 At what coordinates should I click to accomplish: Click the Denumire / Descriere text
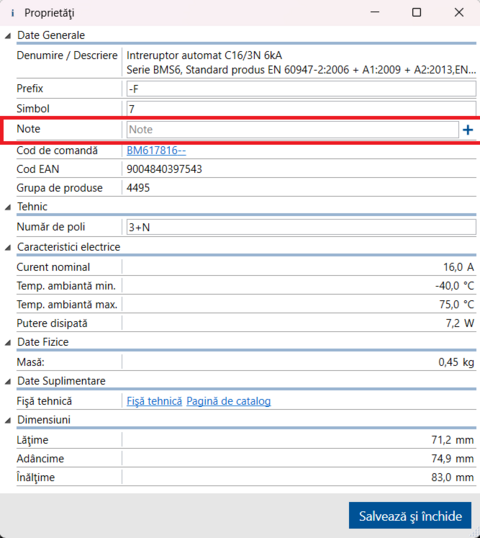(x=67, y=55)
